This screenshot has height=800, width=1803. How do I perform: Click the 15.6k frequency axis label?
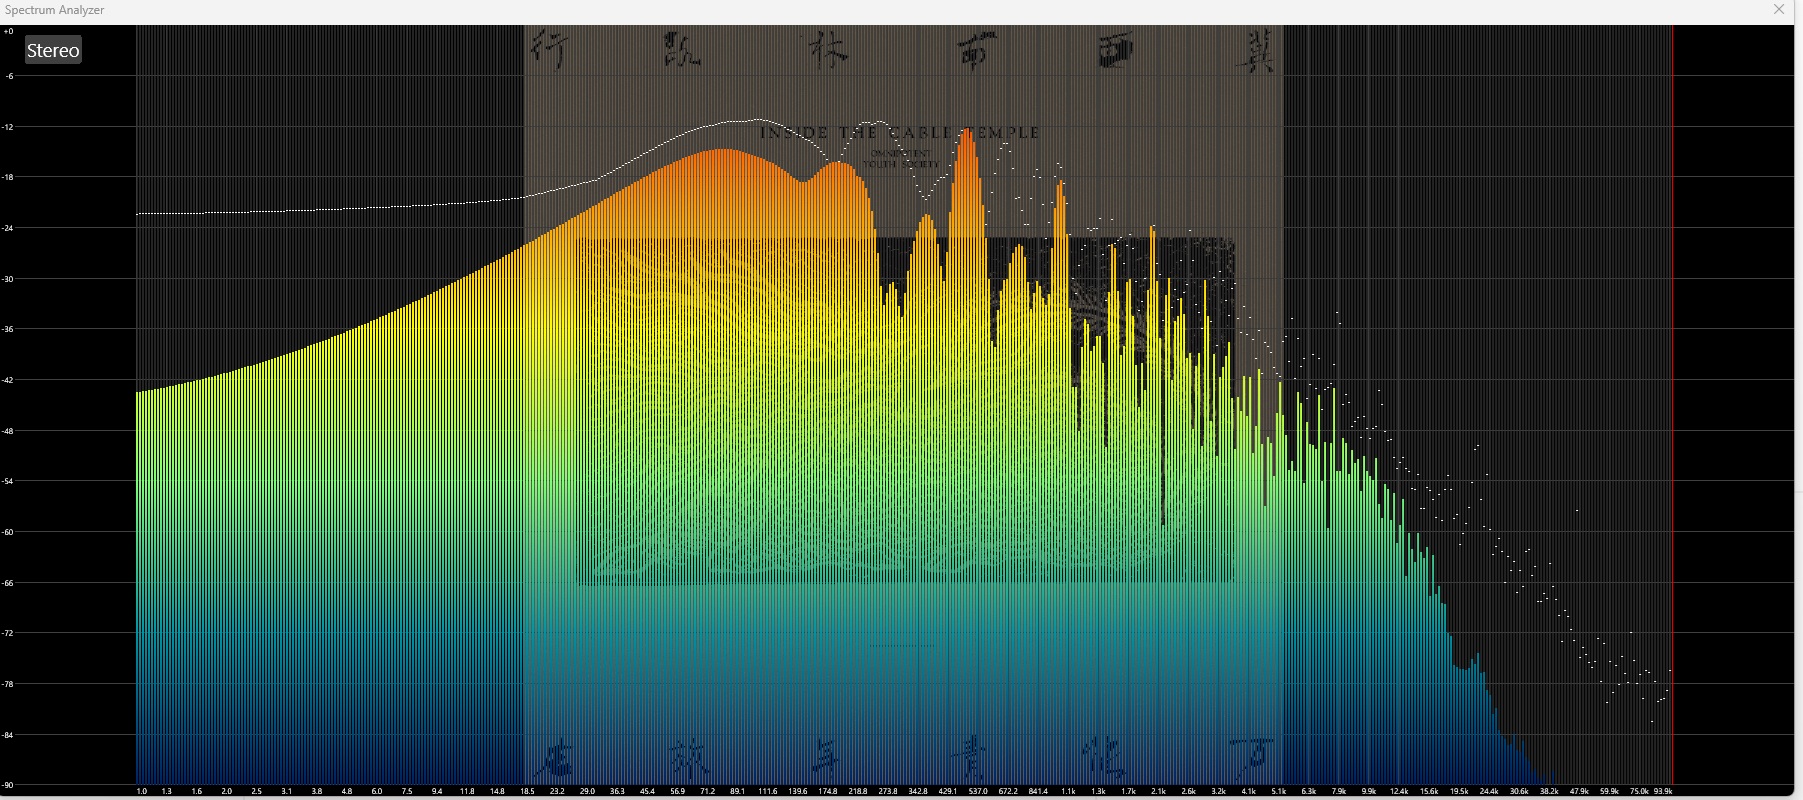1428,791
